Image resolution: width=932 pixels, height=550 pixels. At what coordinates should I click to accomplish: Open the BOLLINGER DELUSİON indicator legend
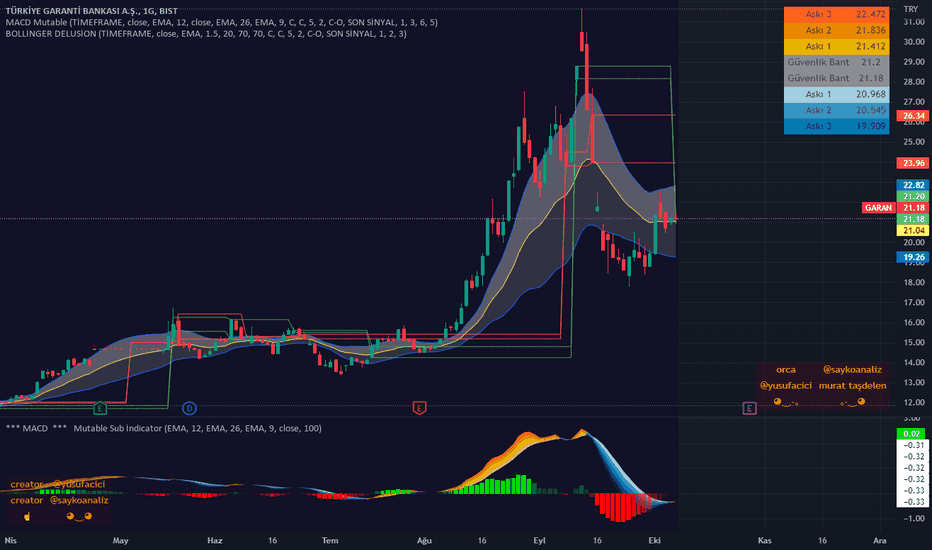pos(206,33)
